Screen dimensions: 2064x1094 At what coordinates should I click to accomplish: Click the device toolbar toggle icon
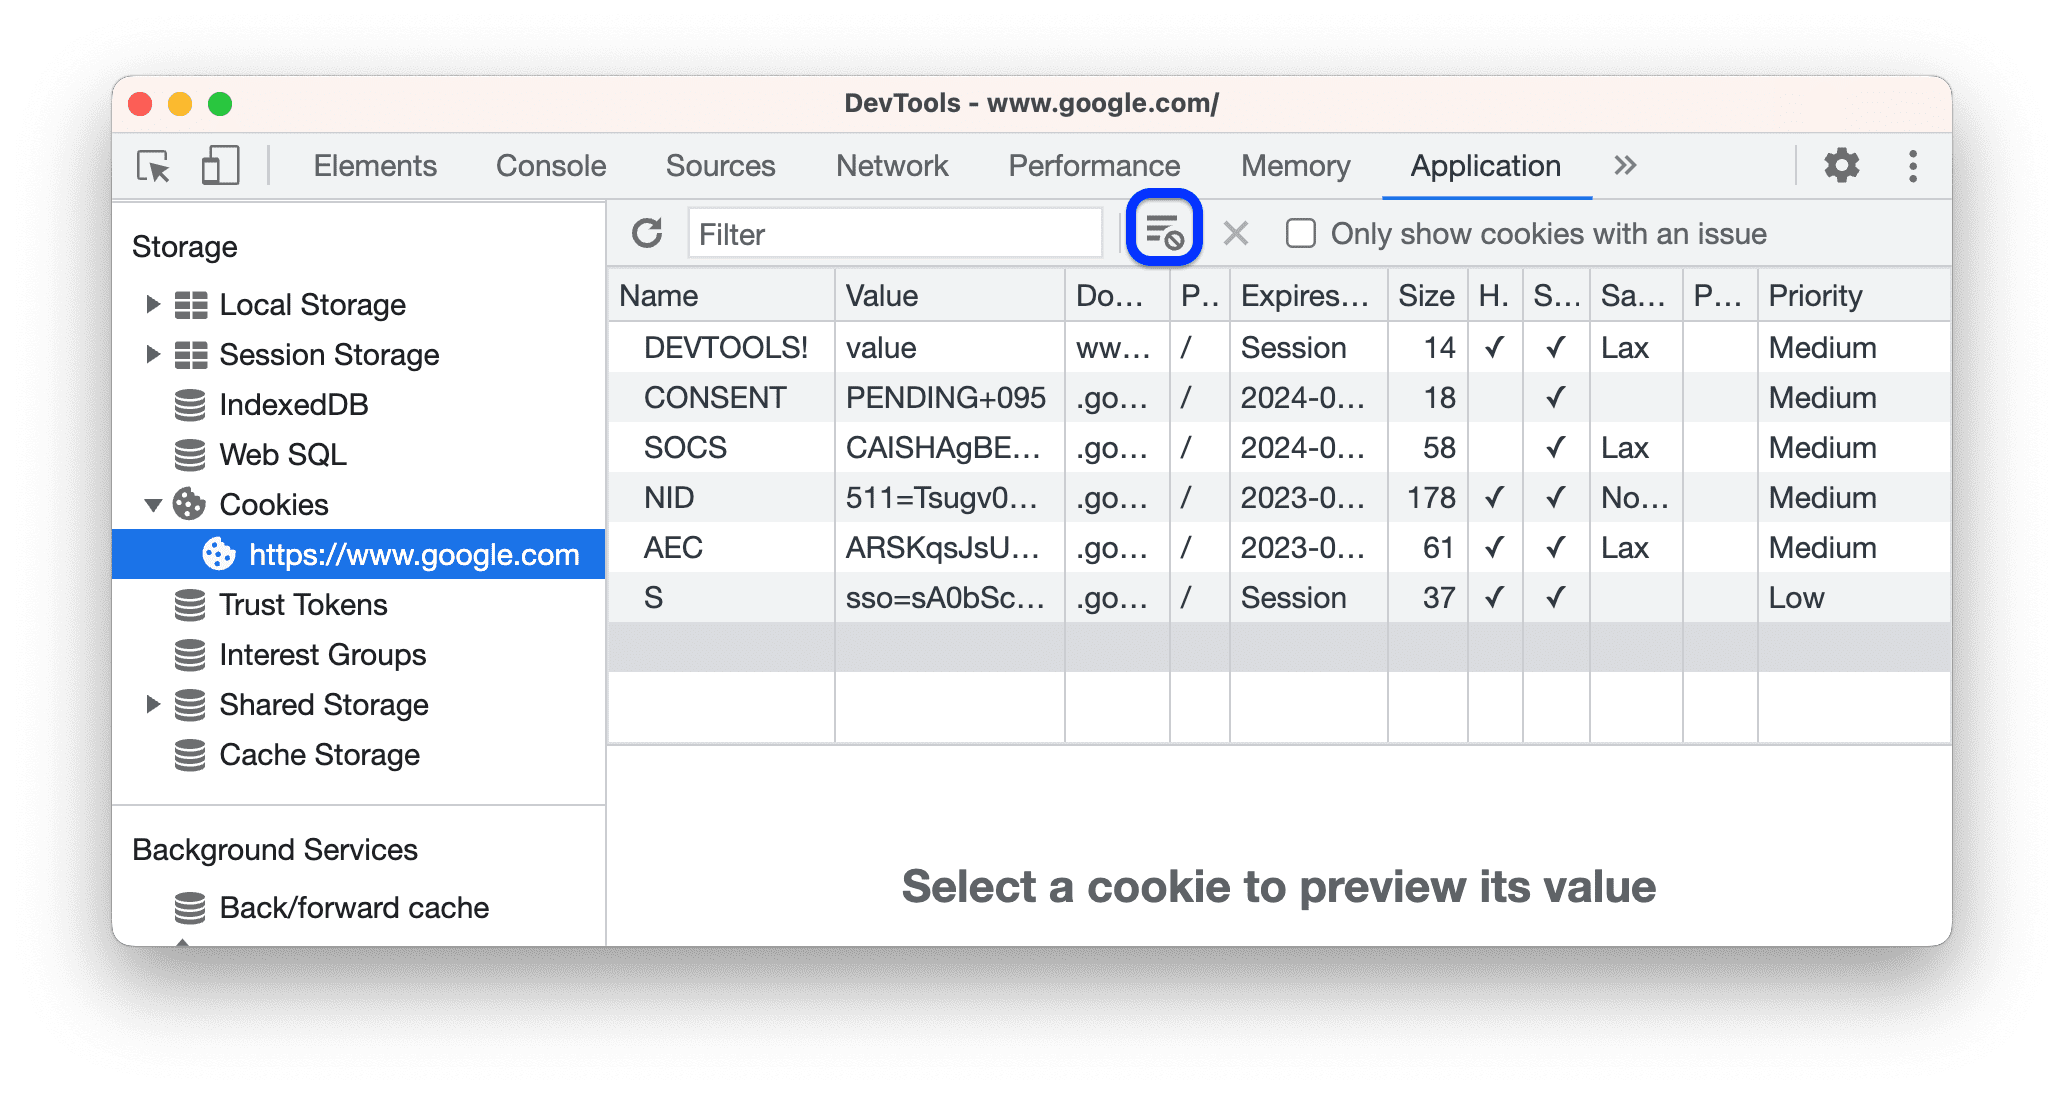coord(217,163)
